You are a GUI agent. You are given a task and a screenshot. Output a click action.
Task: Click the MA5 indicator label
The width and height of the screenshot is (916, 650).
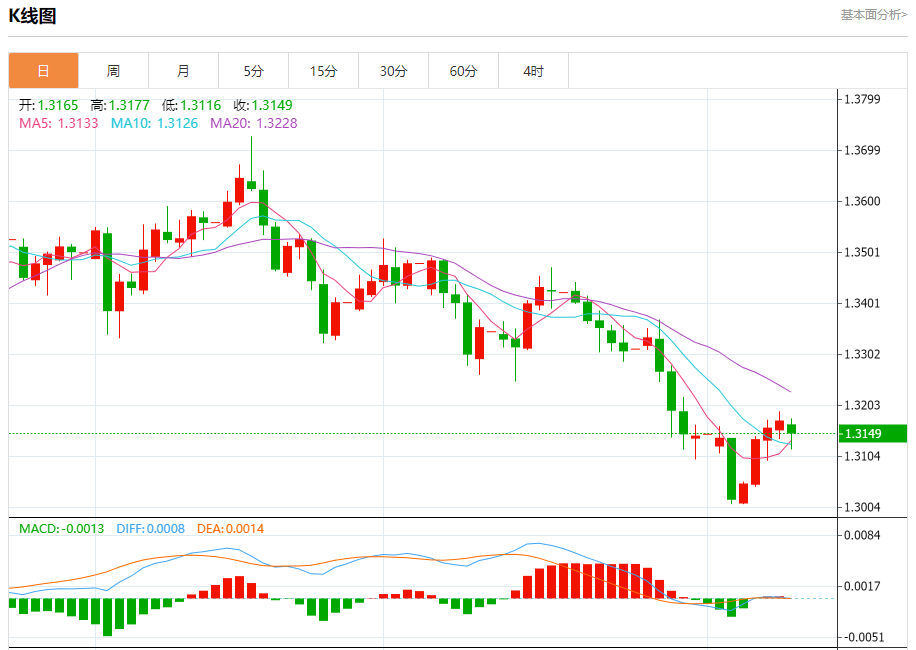point(58,123)
